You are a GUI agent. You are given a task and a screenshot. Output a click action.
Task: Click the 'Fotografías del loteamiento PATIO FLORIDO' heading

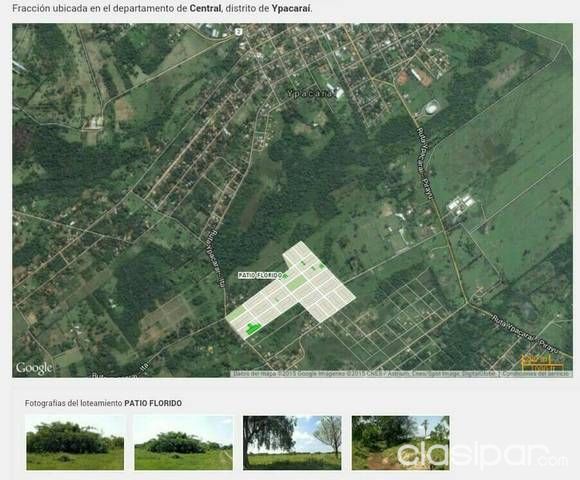[103, 403]
